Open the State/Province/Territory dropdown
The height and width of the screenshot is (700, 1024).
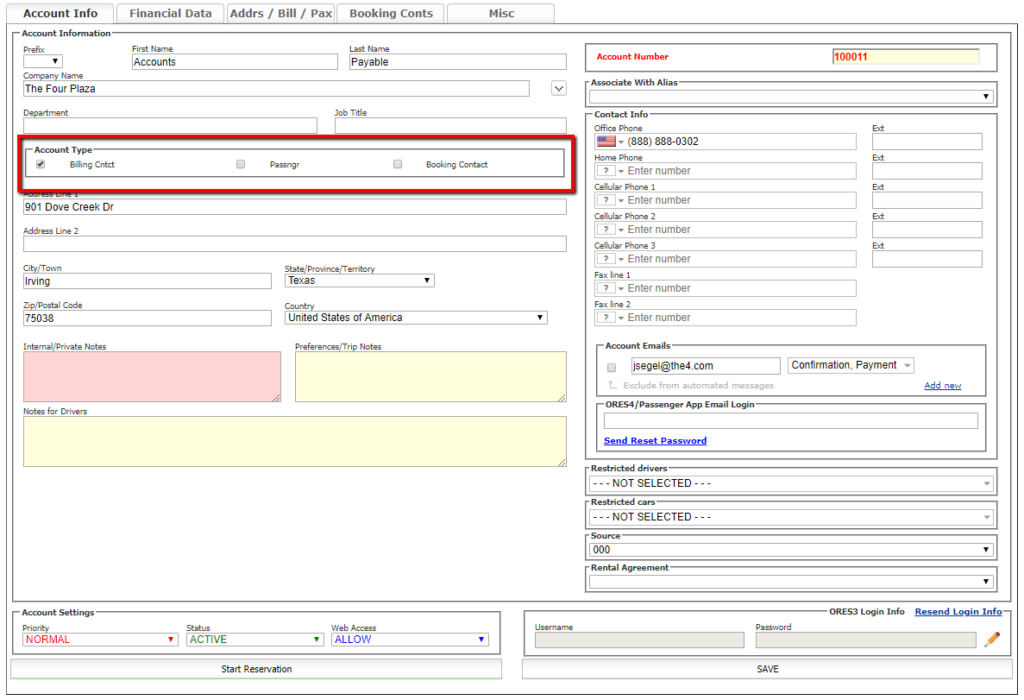click(359, 281)
